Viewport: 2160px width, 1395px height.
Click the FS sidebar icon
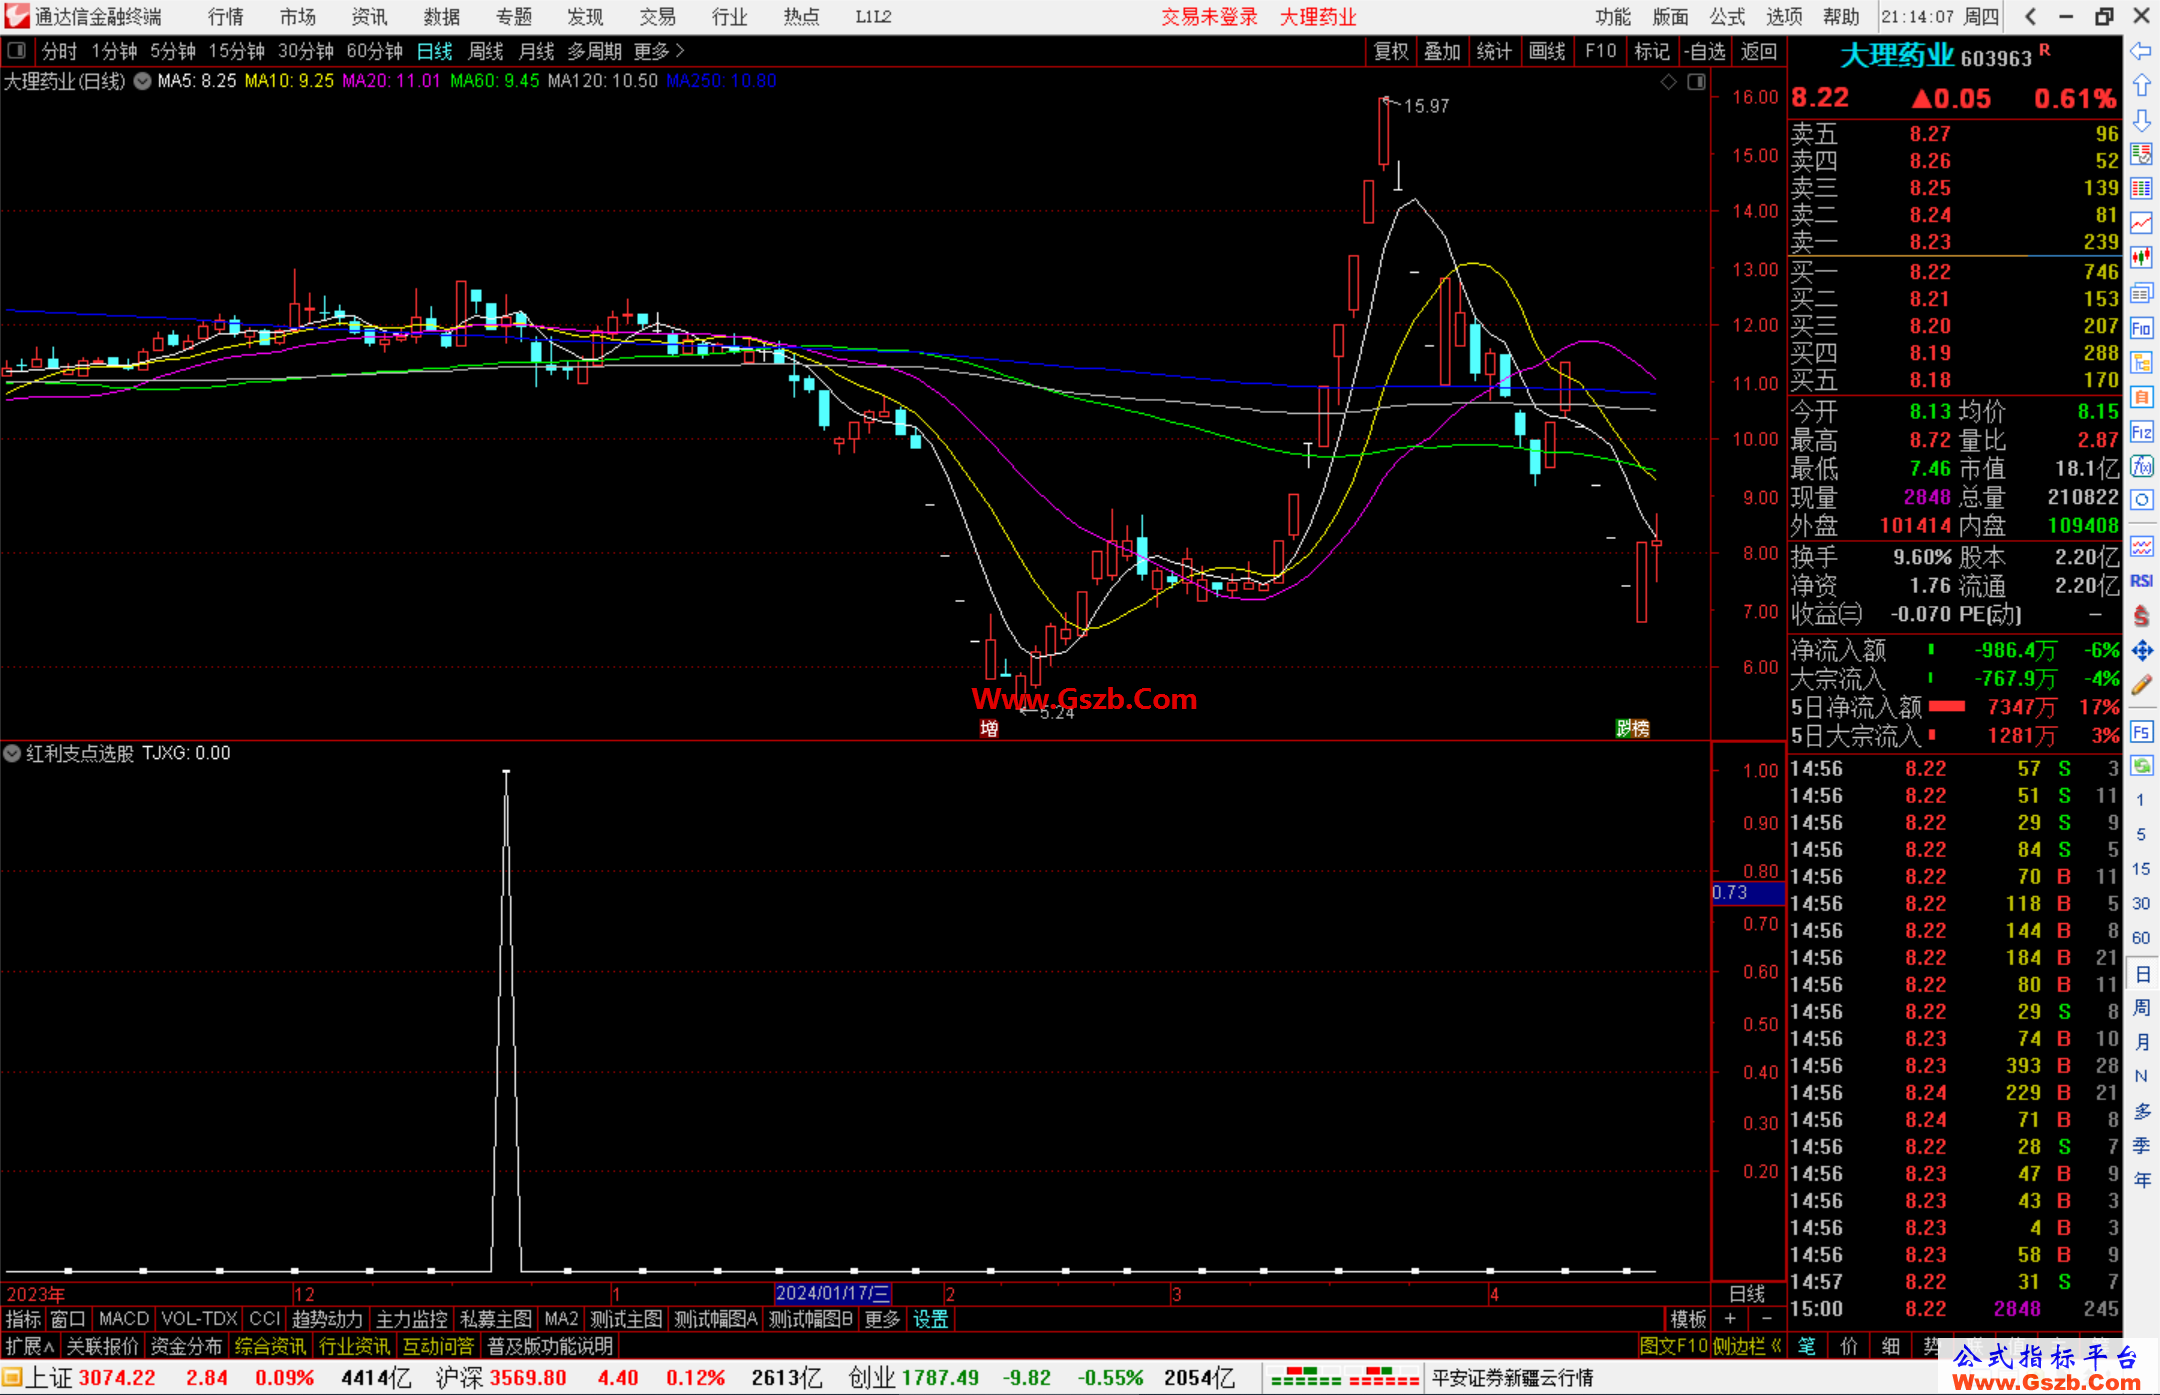(2141, 732)
